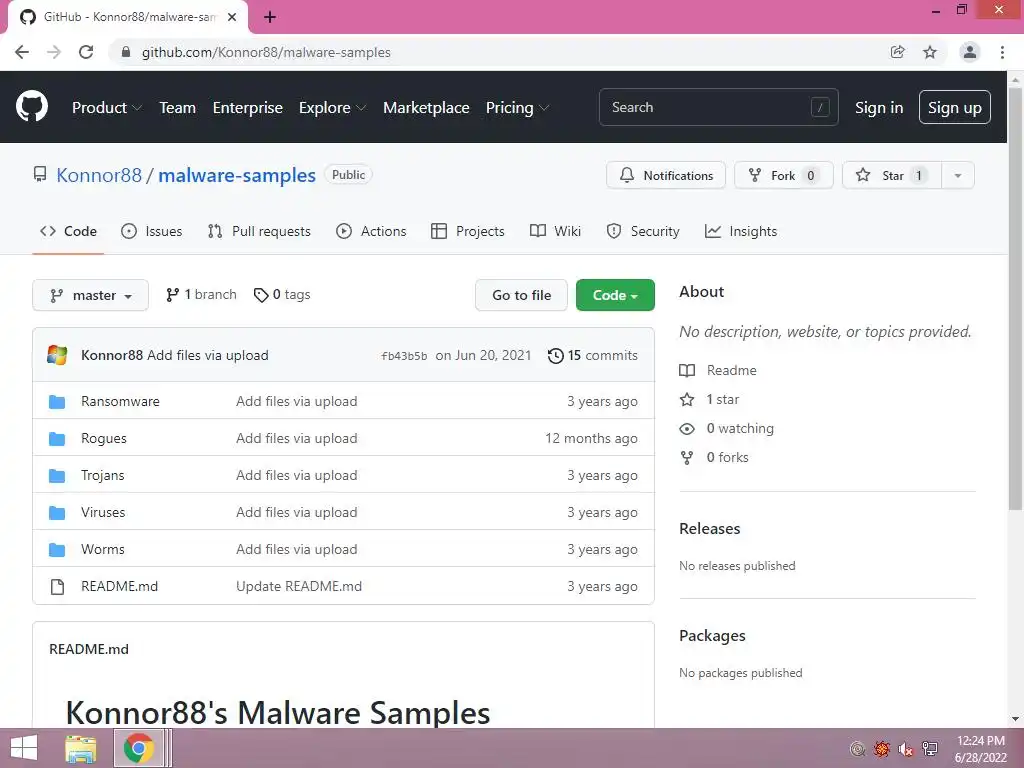Open the Enterprise nav link
The width and height of the screenshot is (1024, 768).
(248, 108)
